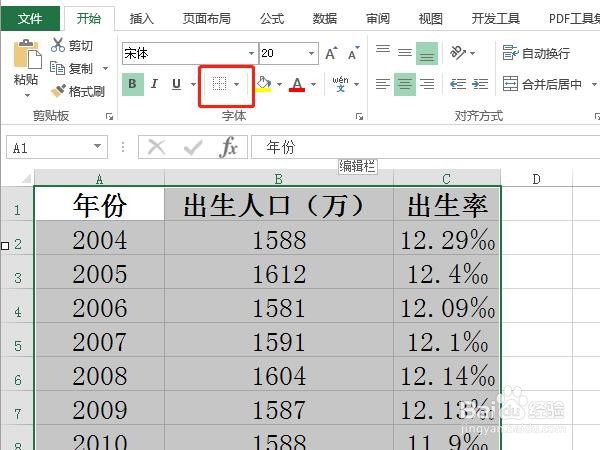Switch to the 视图 View tab
Screen dimensions: 600x450
(430, 18)
